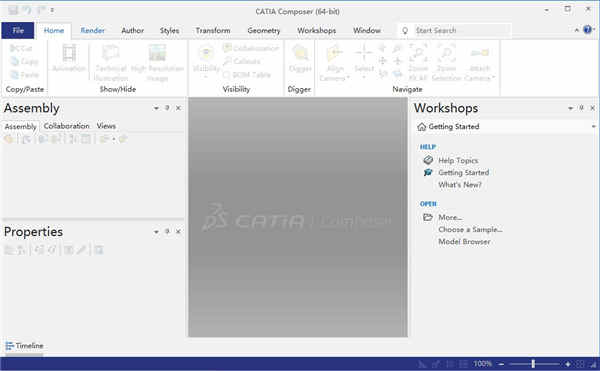This screenshot has width=600, height=371.
Task: Click the Choose a Sample link
Action: pos(470,229)
